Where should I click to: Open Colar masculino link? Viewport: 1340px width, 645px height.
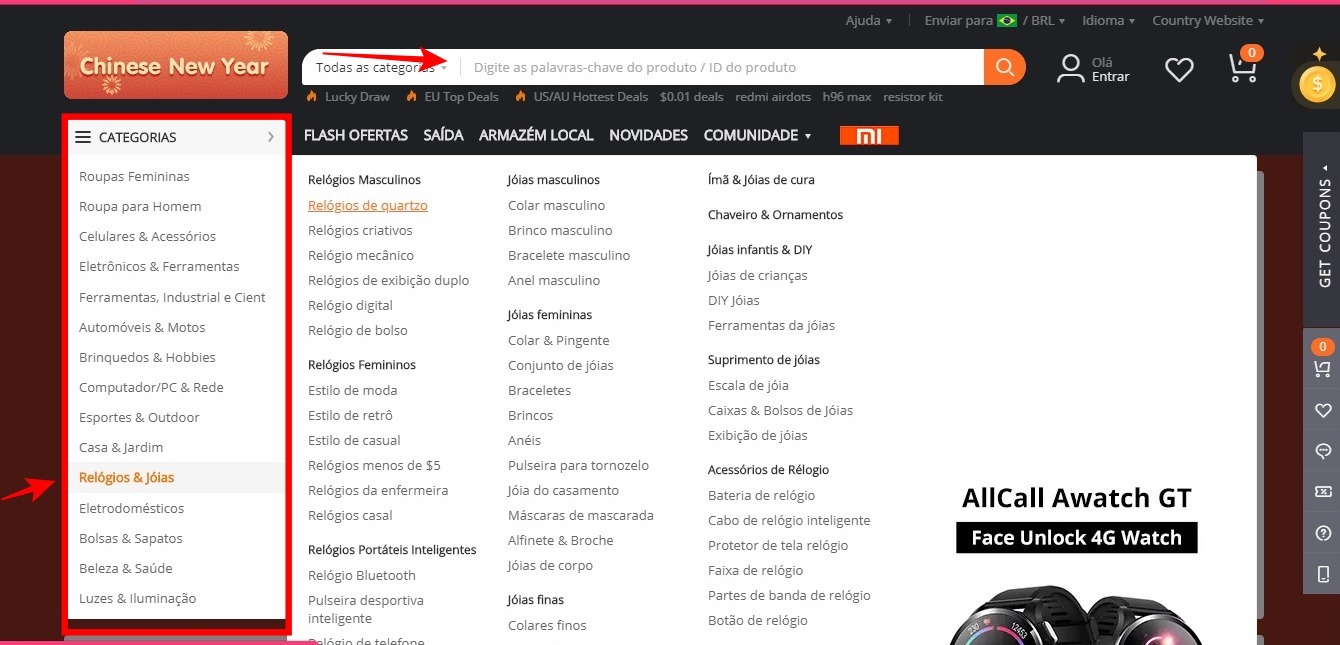click(x=557, y=205)
